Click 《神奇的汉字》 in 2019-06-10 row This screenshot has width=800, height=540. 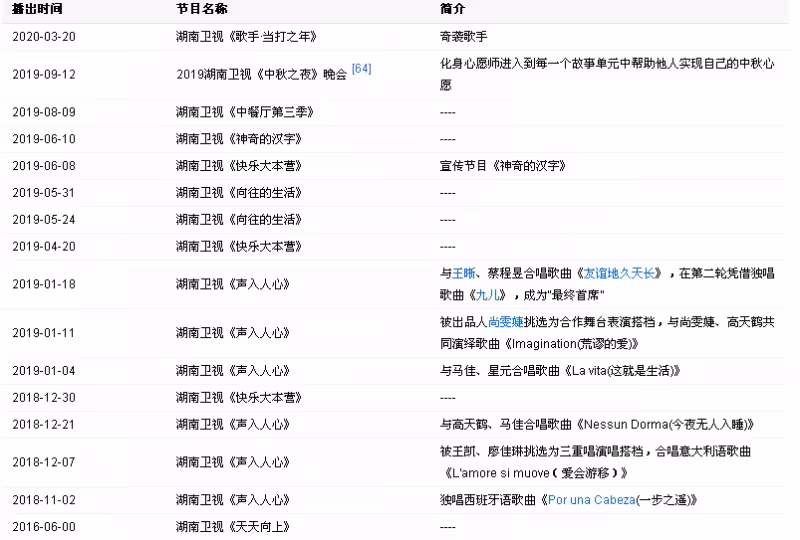click(x=264, y=139)
